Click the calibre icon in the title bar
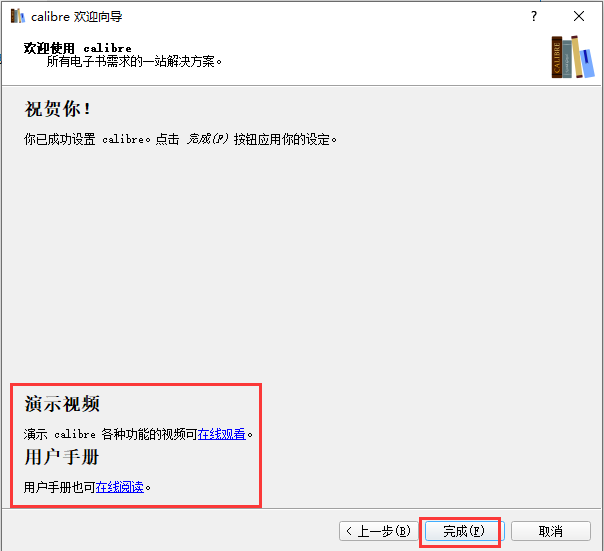The height and width of the screenshot is (551, 604). click(16, 17)
